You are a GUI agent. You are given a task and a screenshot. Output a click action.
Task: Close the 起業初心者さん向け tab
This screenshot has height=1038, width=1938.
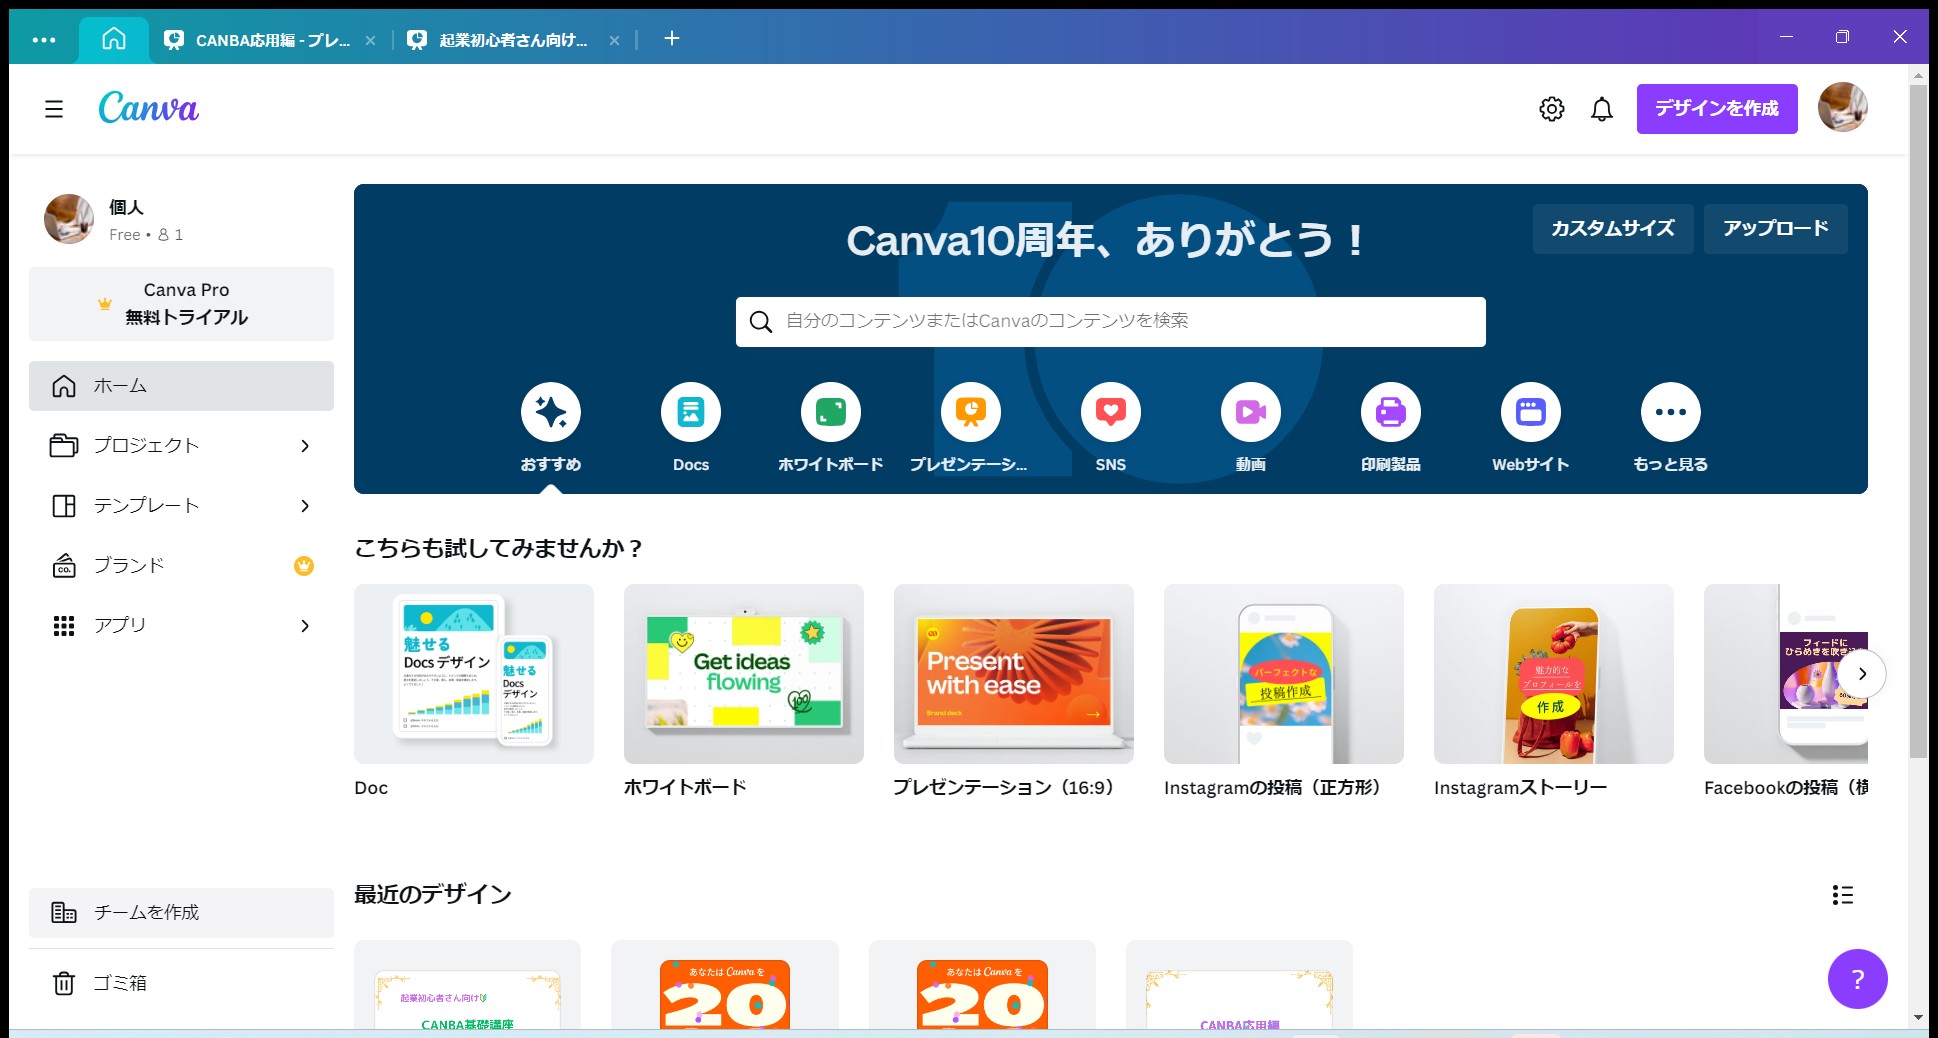[614, 40]
